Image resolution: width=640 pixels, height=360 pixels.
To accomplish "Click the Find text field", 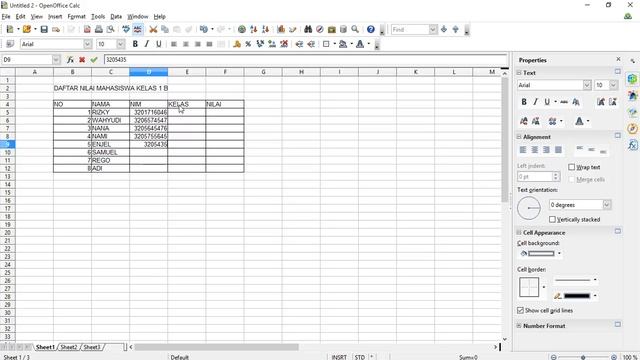I will [x=410, y=29].
